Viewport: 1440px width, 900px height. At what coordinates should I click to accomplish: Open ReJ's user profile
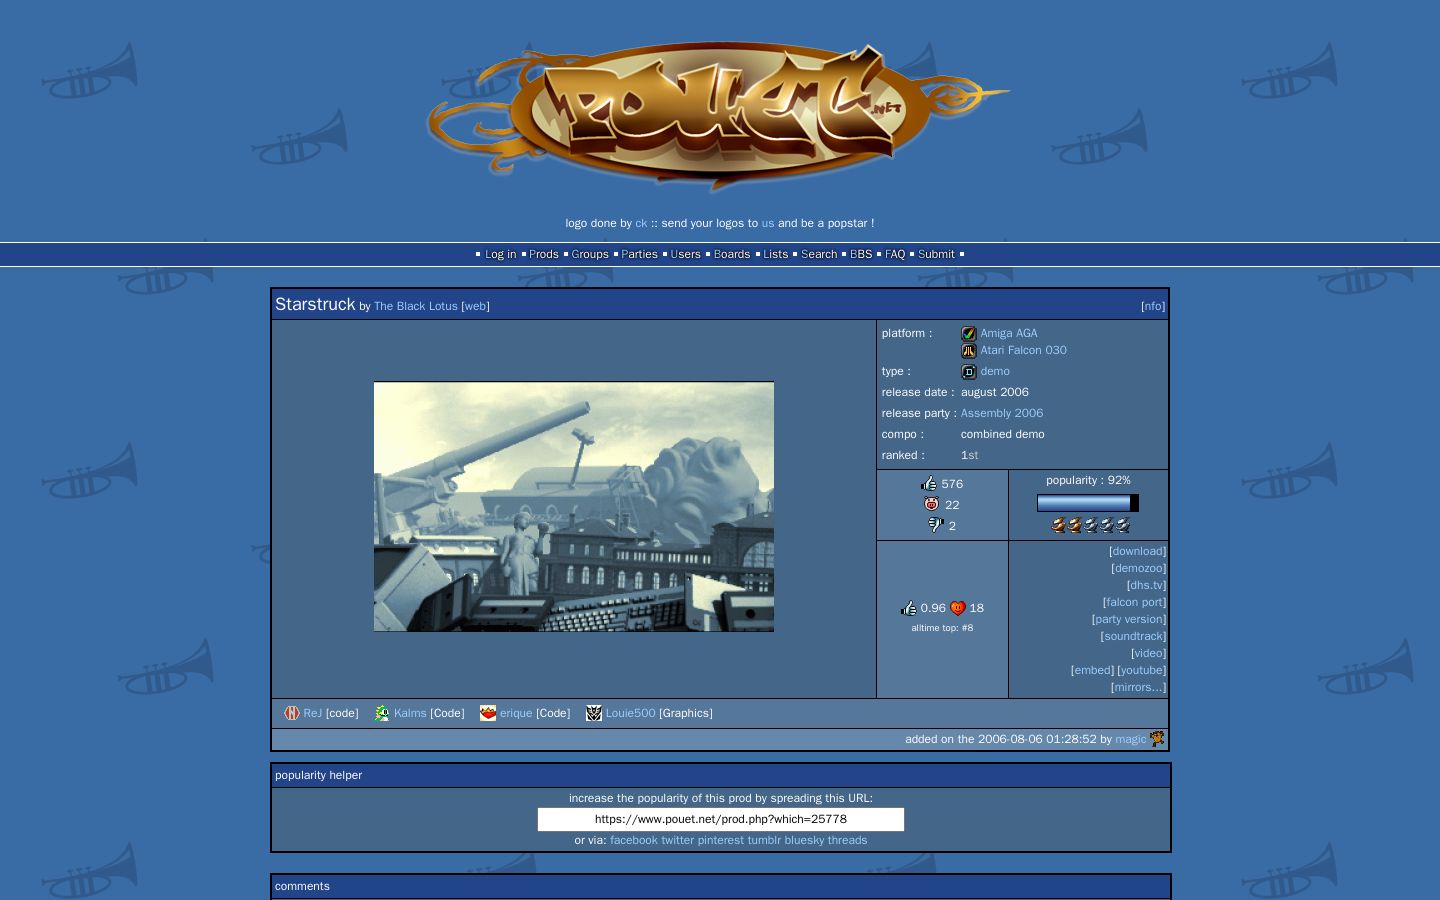pyautogui.click(x=313, y=713)
